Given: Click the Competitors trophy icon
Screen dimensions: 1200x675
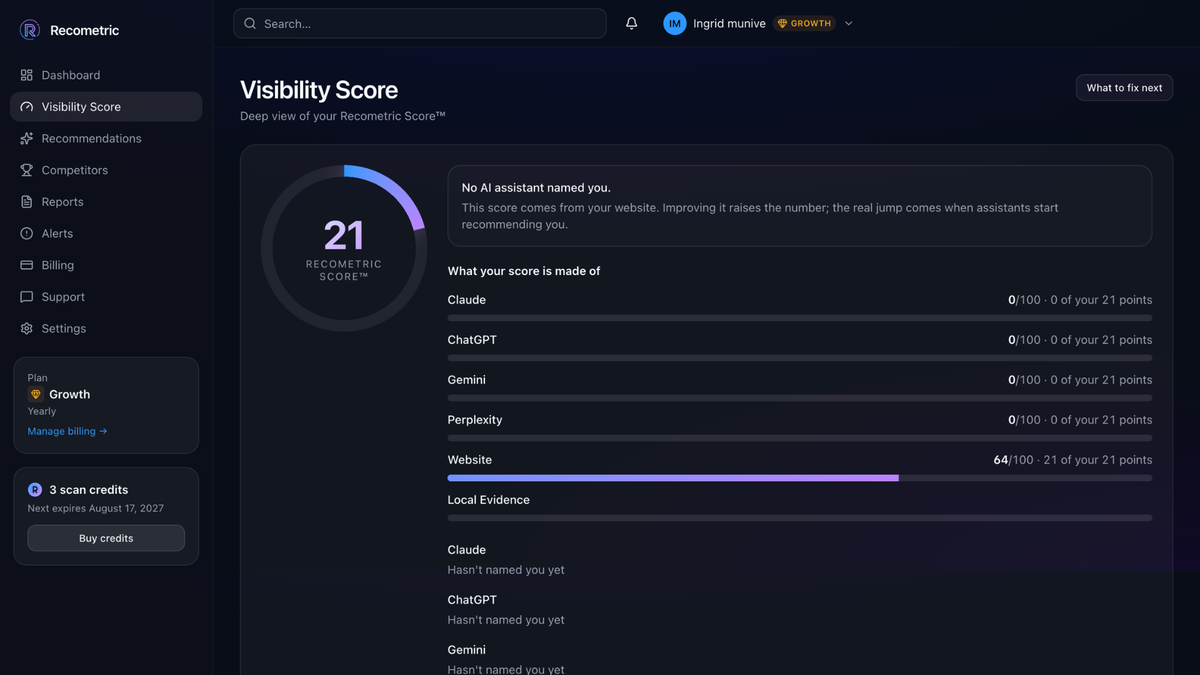Looking at the screenshot, I should coord(27,170).
